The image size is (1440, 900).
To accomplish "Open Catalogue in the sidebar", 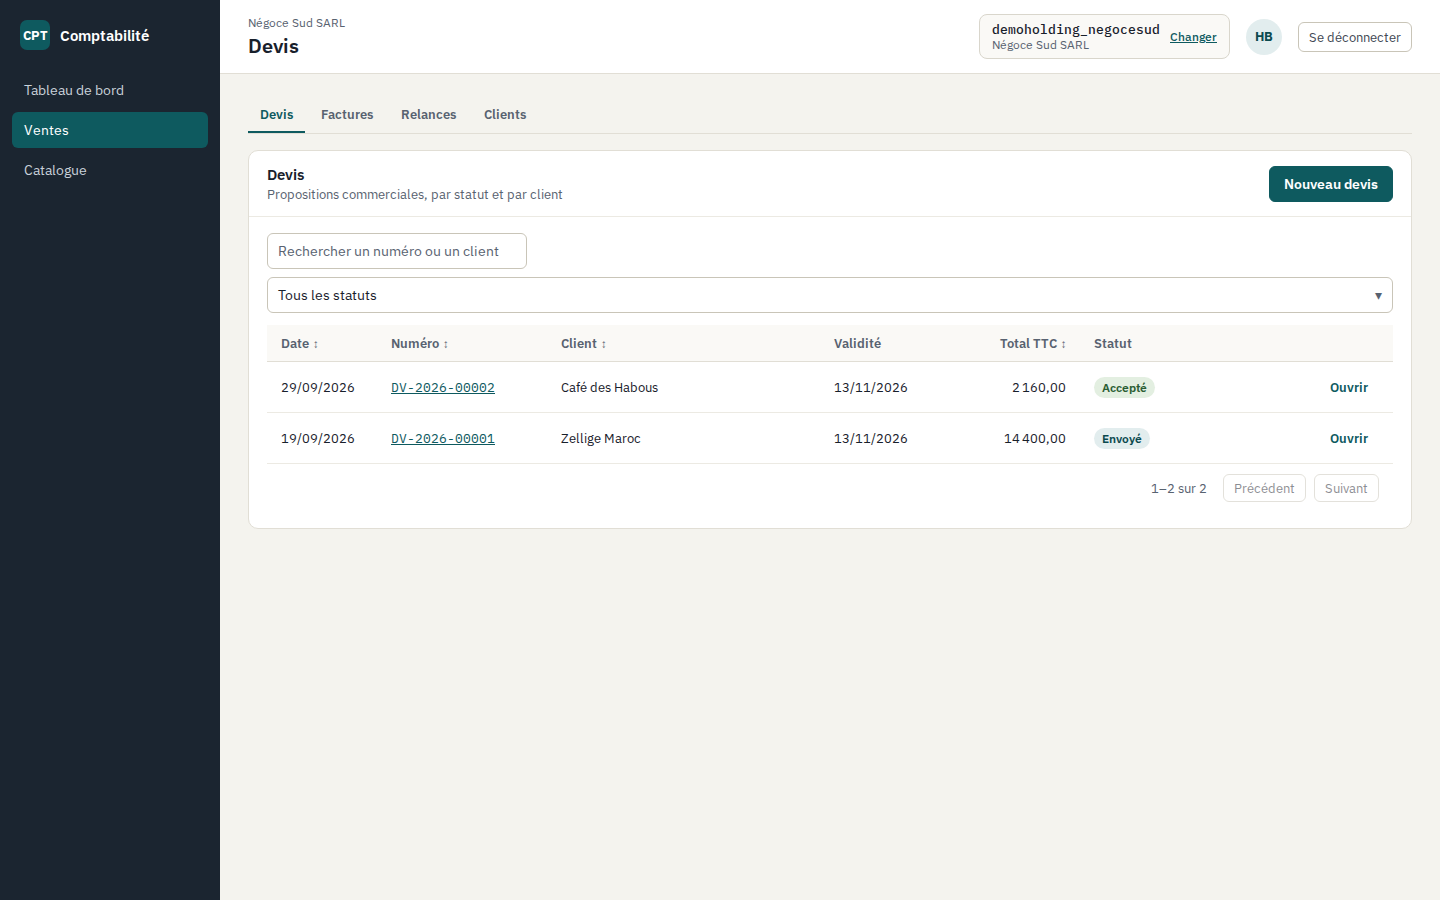I will click(x=110, y=170).
